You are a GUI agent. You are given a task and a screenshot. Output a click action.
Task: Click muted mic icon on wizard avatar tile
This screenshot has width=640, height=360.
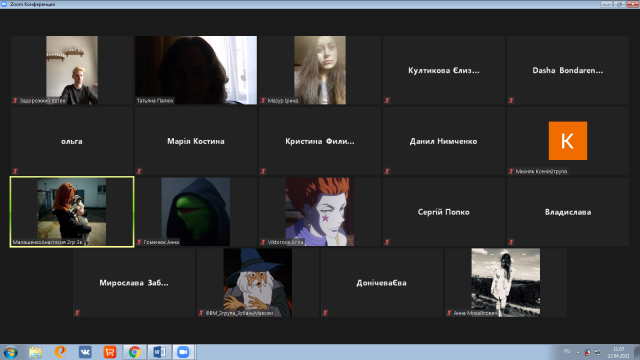tap(201, 313)
